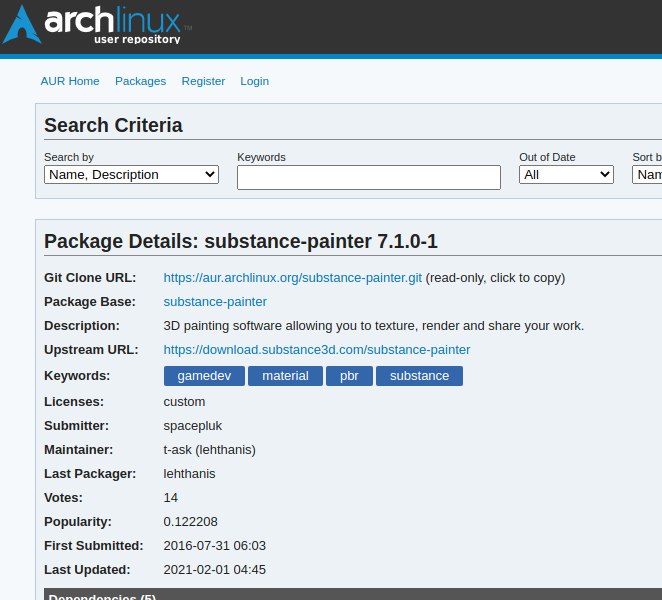Click the votes value 14
This screenshot has height=600, width=662.
[171, 498]
